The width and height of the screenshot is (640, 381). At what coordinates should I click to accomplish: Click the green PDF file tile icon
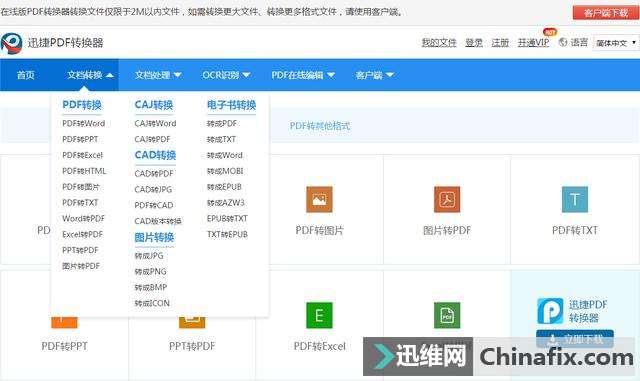(447, 315)
